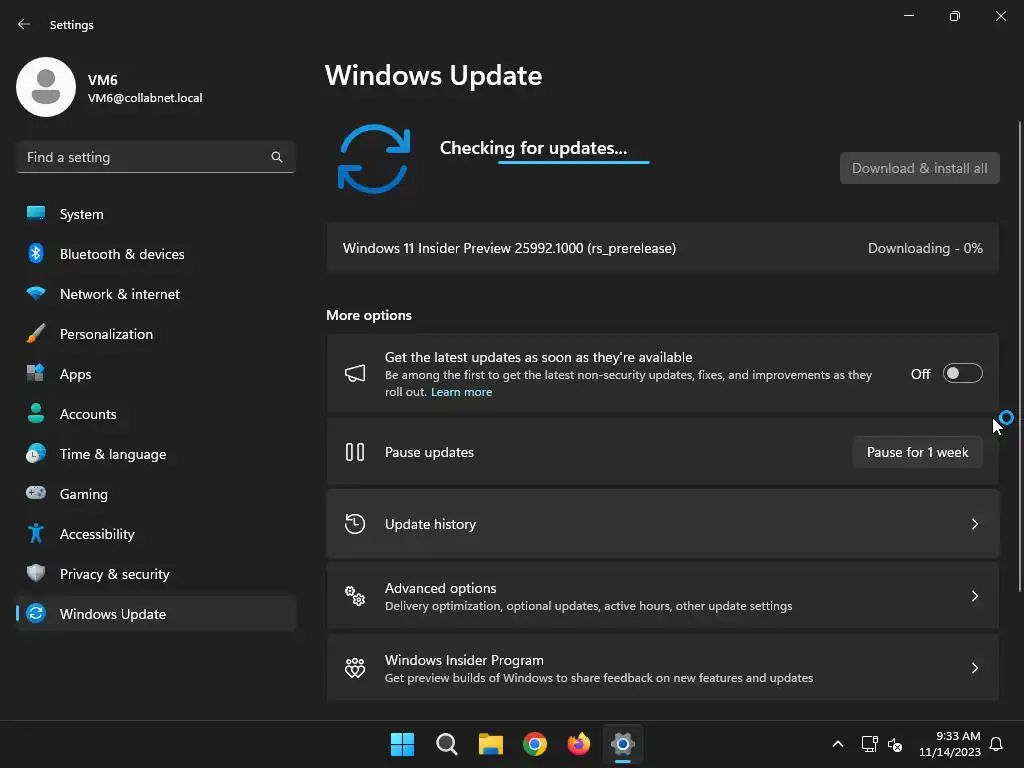Screen dimensions: 1024x768
Task: Expand the Advanced options chevron
Action: (x=974, y=596)
